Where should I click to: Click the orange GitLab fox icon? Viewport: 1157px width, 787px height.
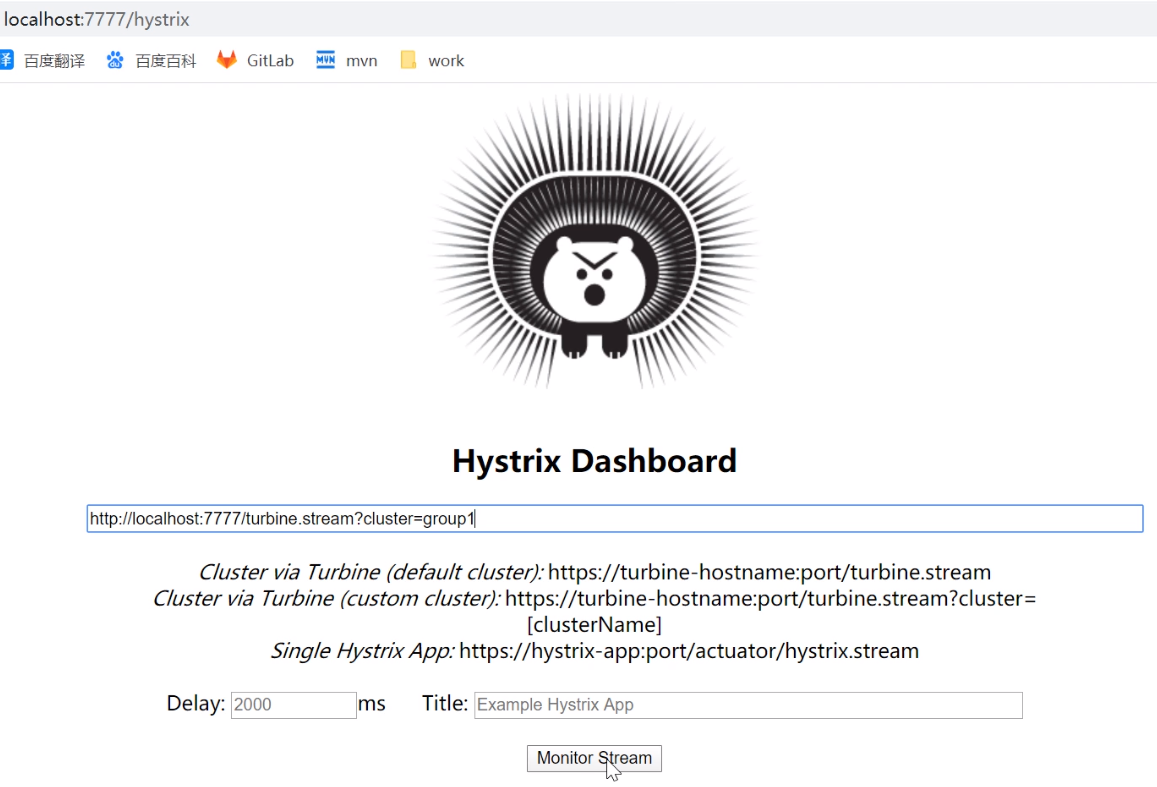(x=227, y=60)
